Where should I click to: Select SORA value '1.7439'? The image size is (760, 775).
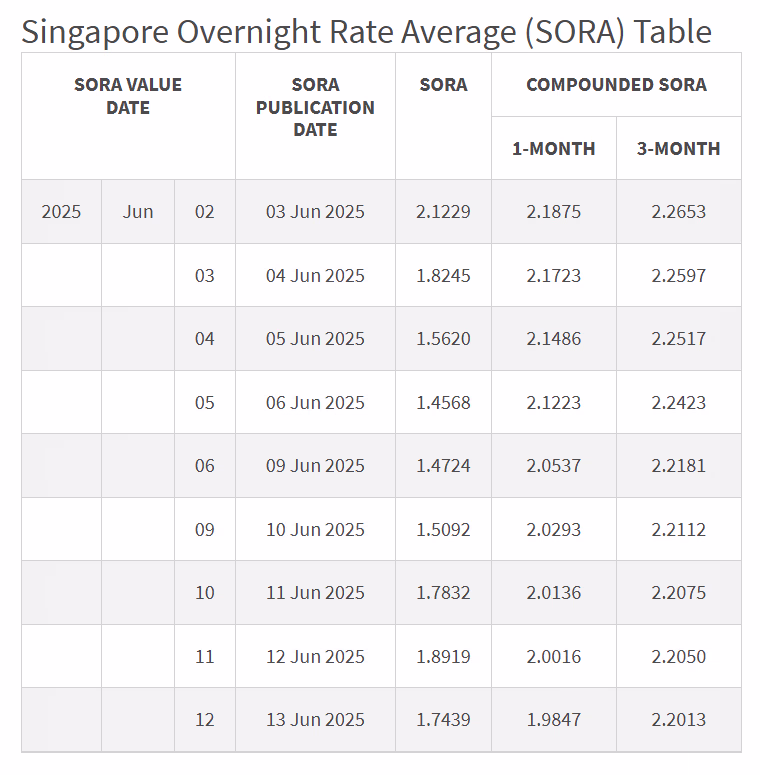(x=443, y=720)
